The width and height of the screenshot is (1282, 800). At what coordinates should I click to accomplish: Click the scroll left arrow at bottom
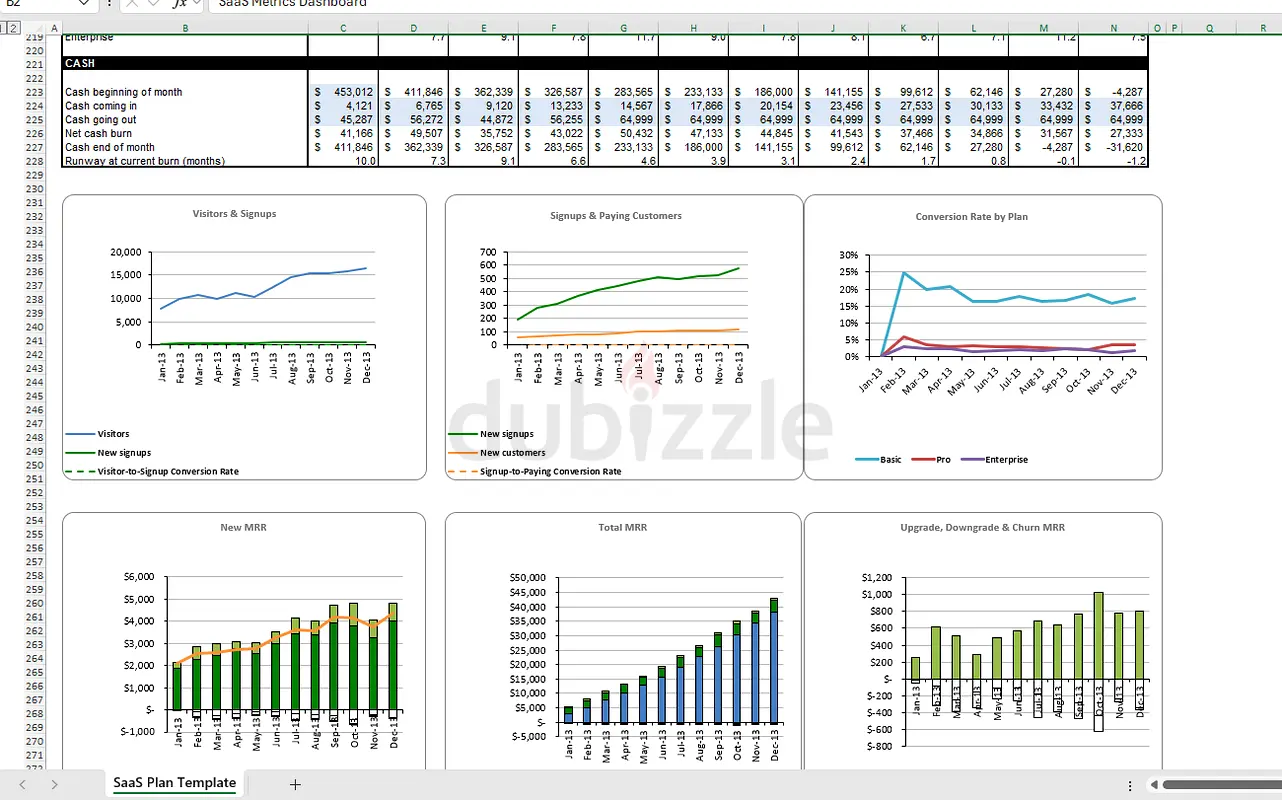click(1153, 785)
